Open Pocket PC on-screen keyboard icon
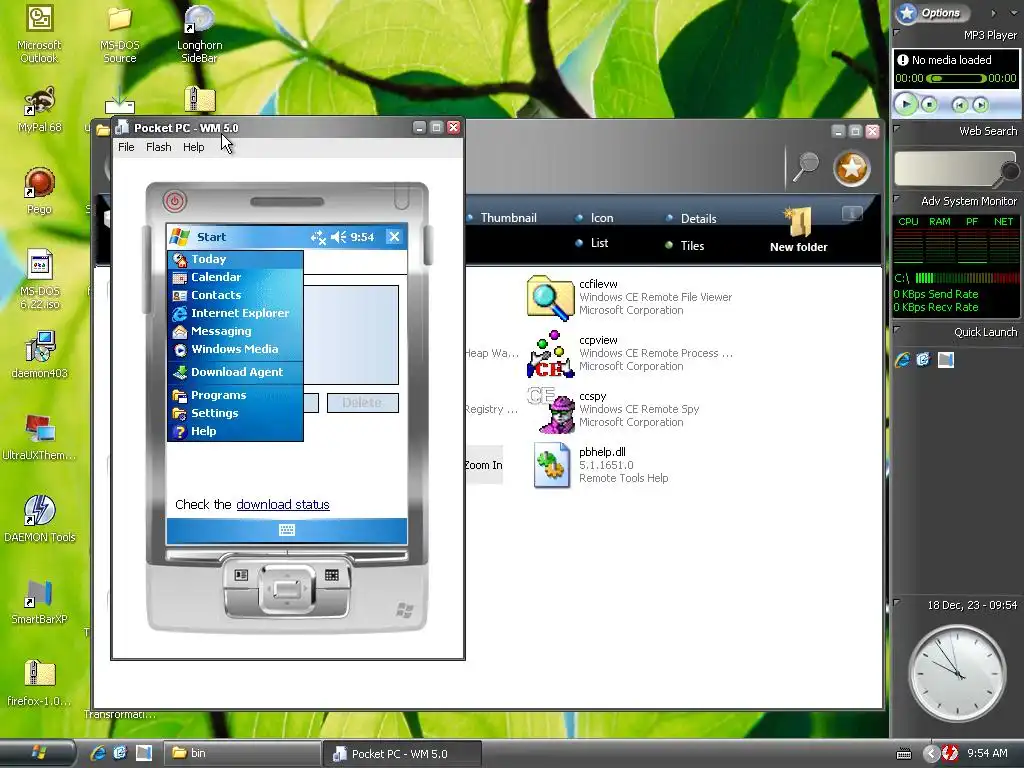Image resolution: width=1024 pixels, height=768 pixels. click(287, 530)
